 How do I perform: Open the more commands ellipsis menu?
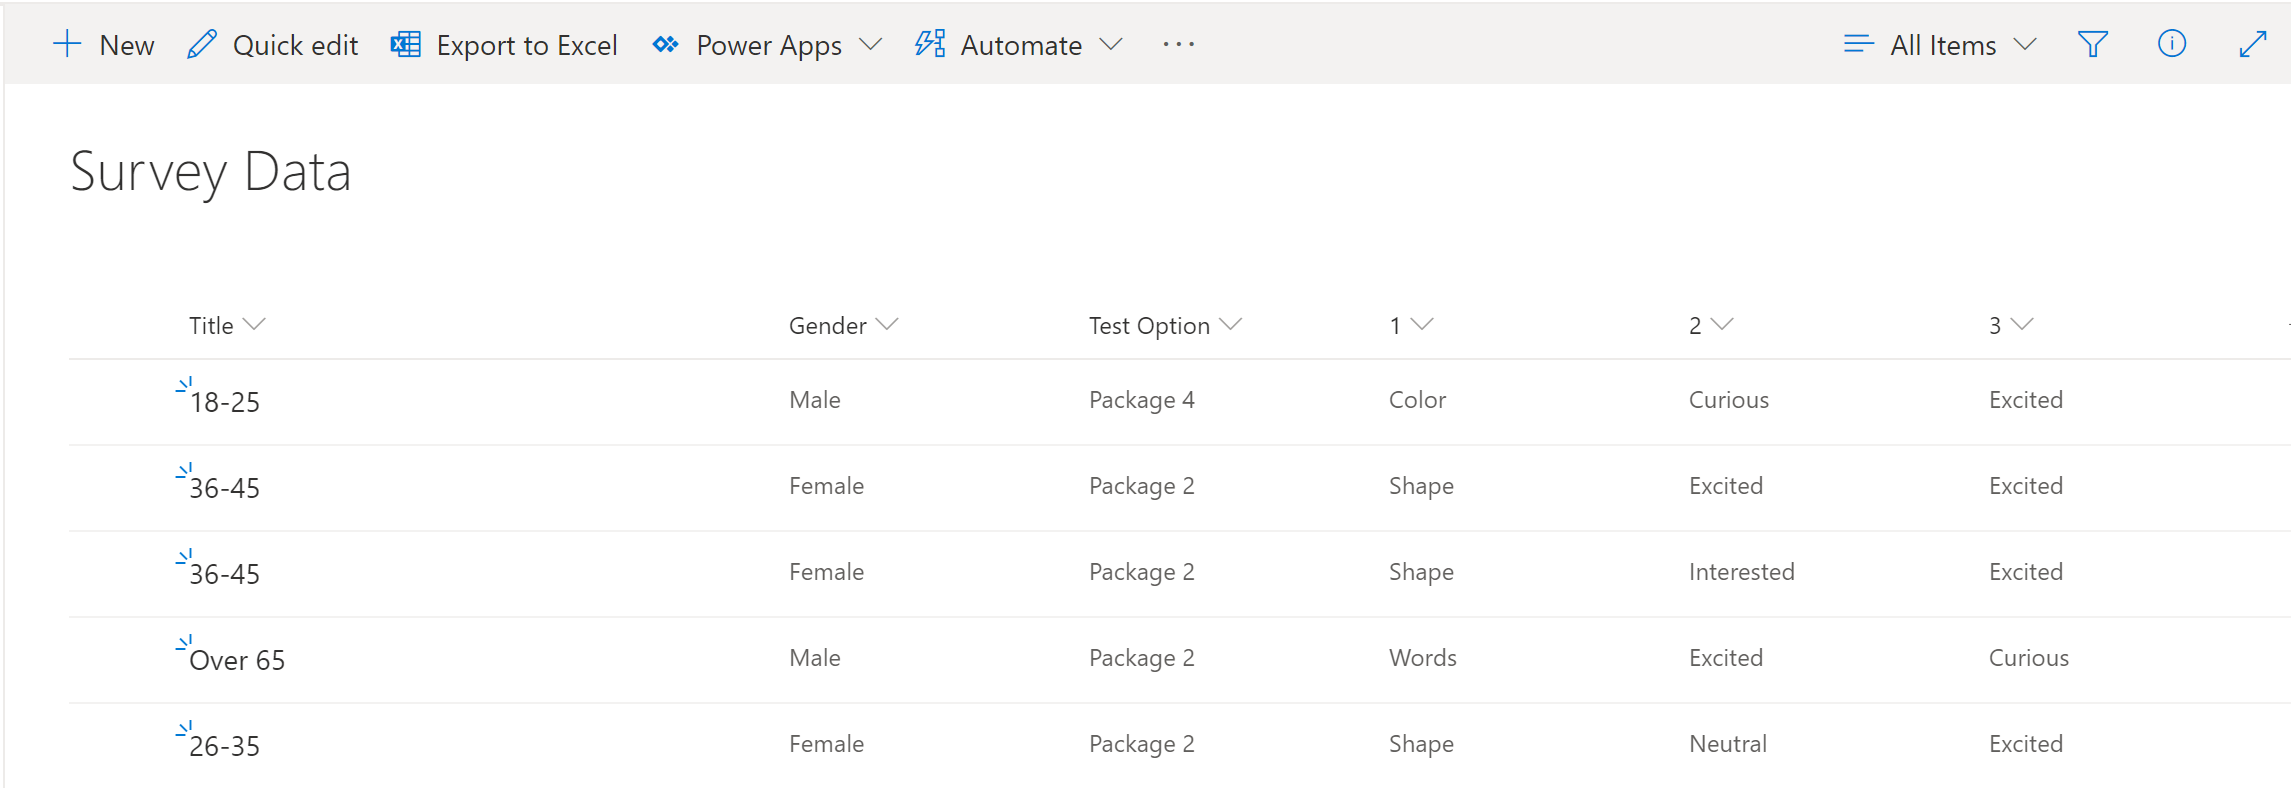(x=1178, y=44)
